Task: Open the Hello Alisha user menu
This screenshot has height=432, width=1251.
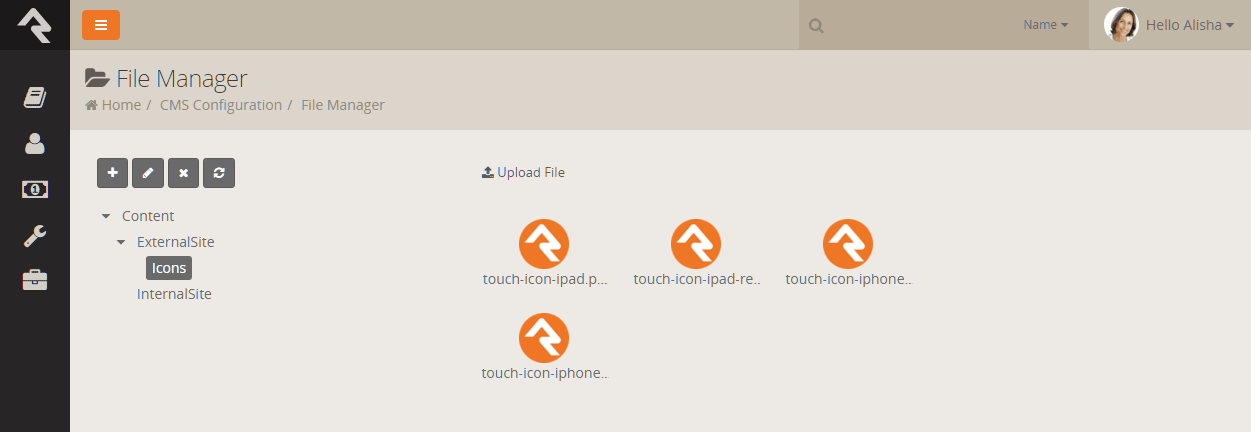Action: point(1189,25)
